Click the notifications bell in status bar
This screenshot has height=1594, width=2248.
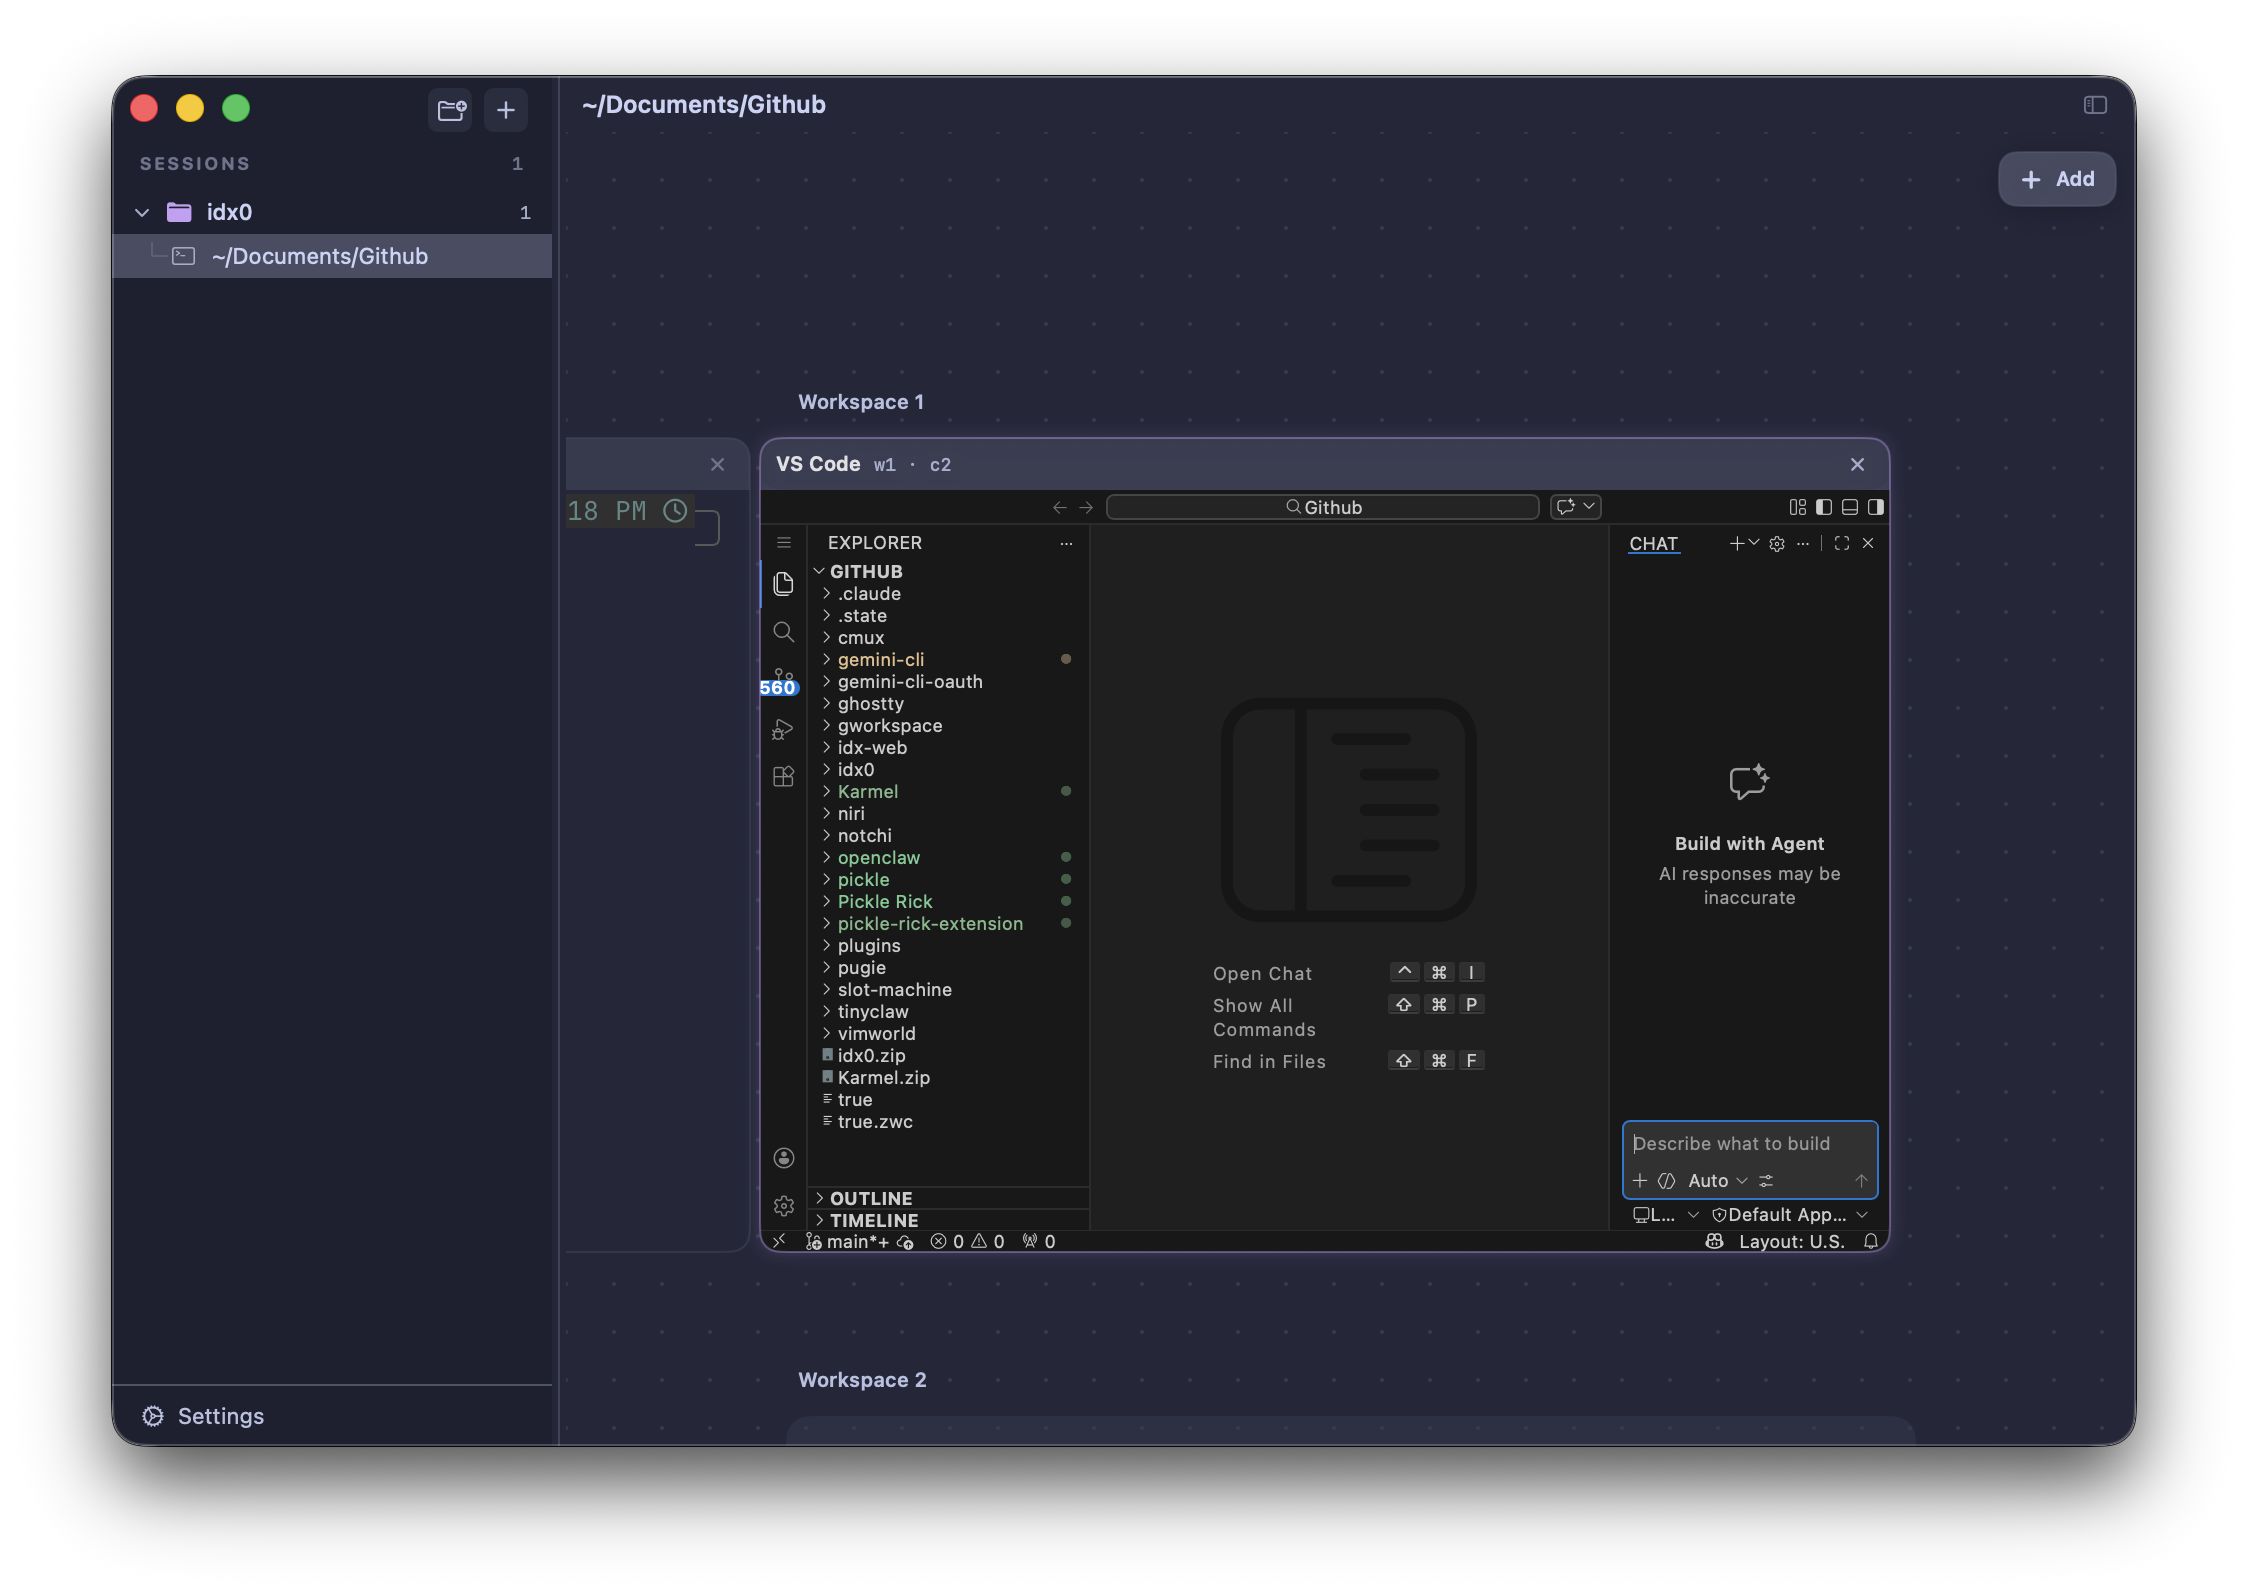(x=1871, y=1241)
